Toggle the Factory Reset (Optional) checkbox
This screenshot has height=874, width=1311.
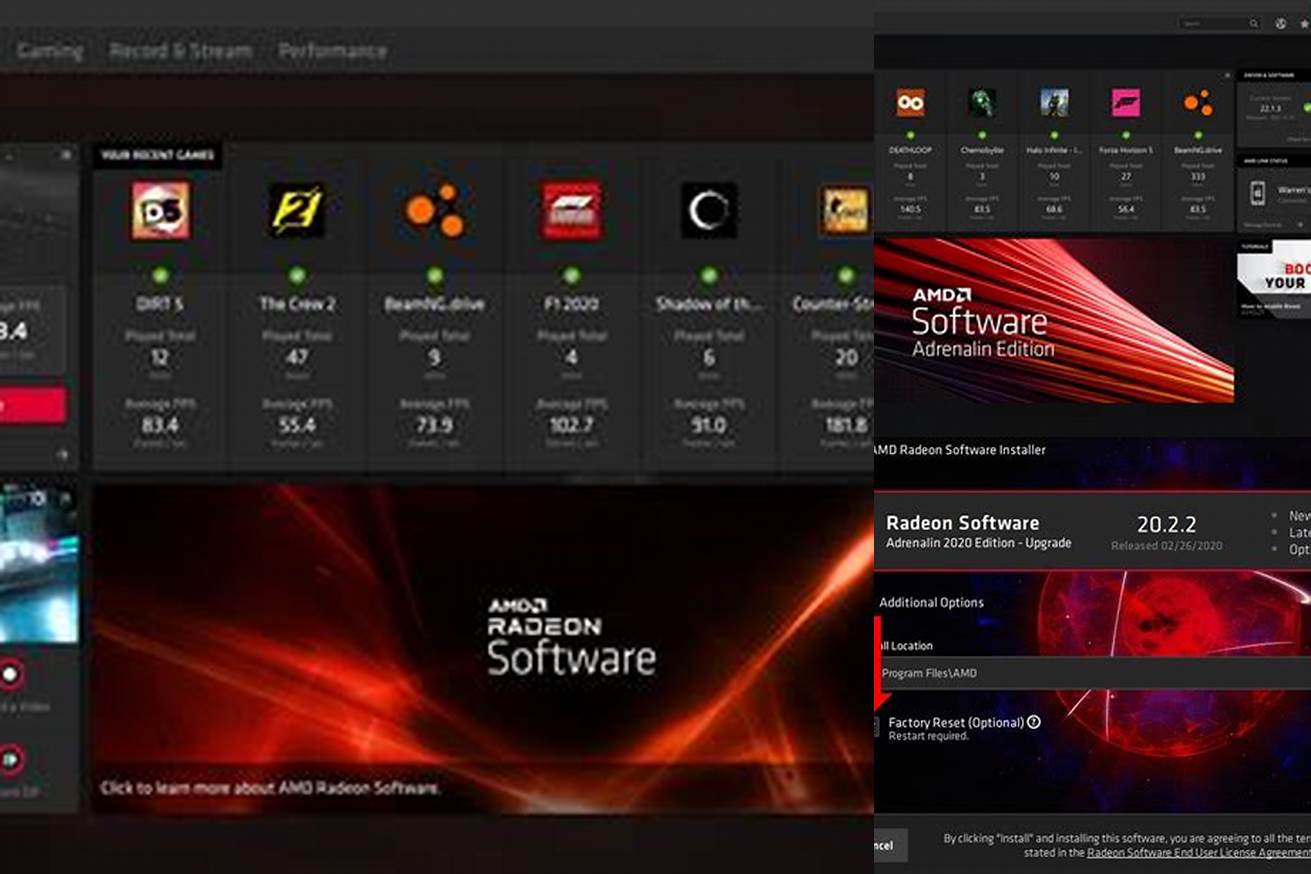point(877,726)
